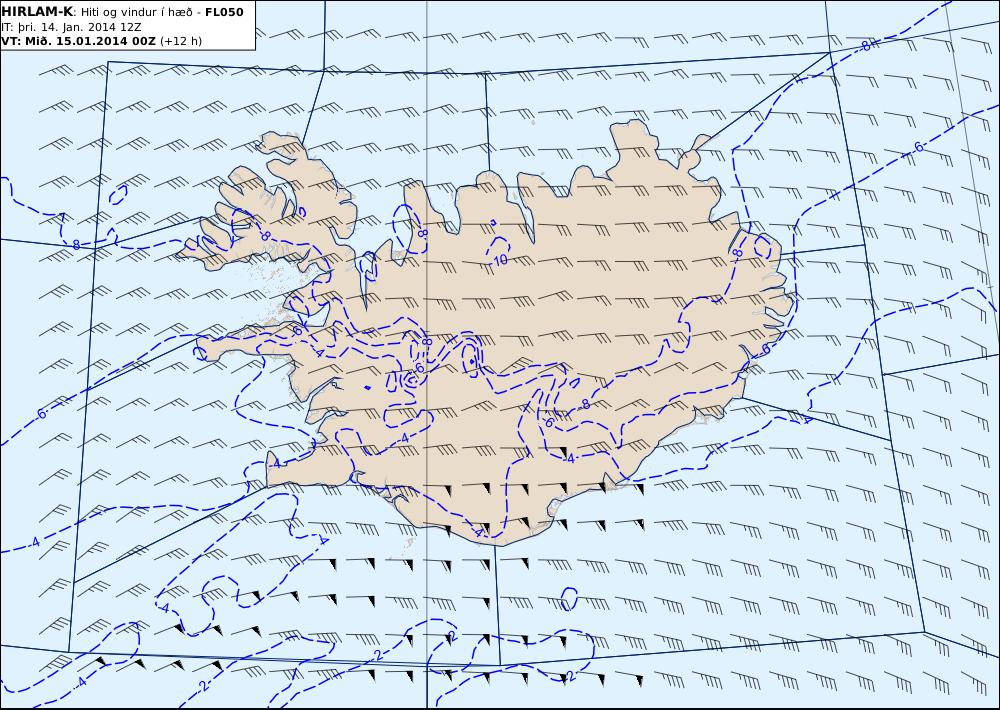Click the '(+12 h)' forecast offset text
Screen dimensions: 1000x710
point(180,41)
